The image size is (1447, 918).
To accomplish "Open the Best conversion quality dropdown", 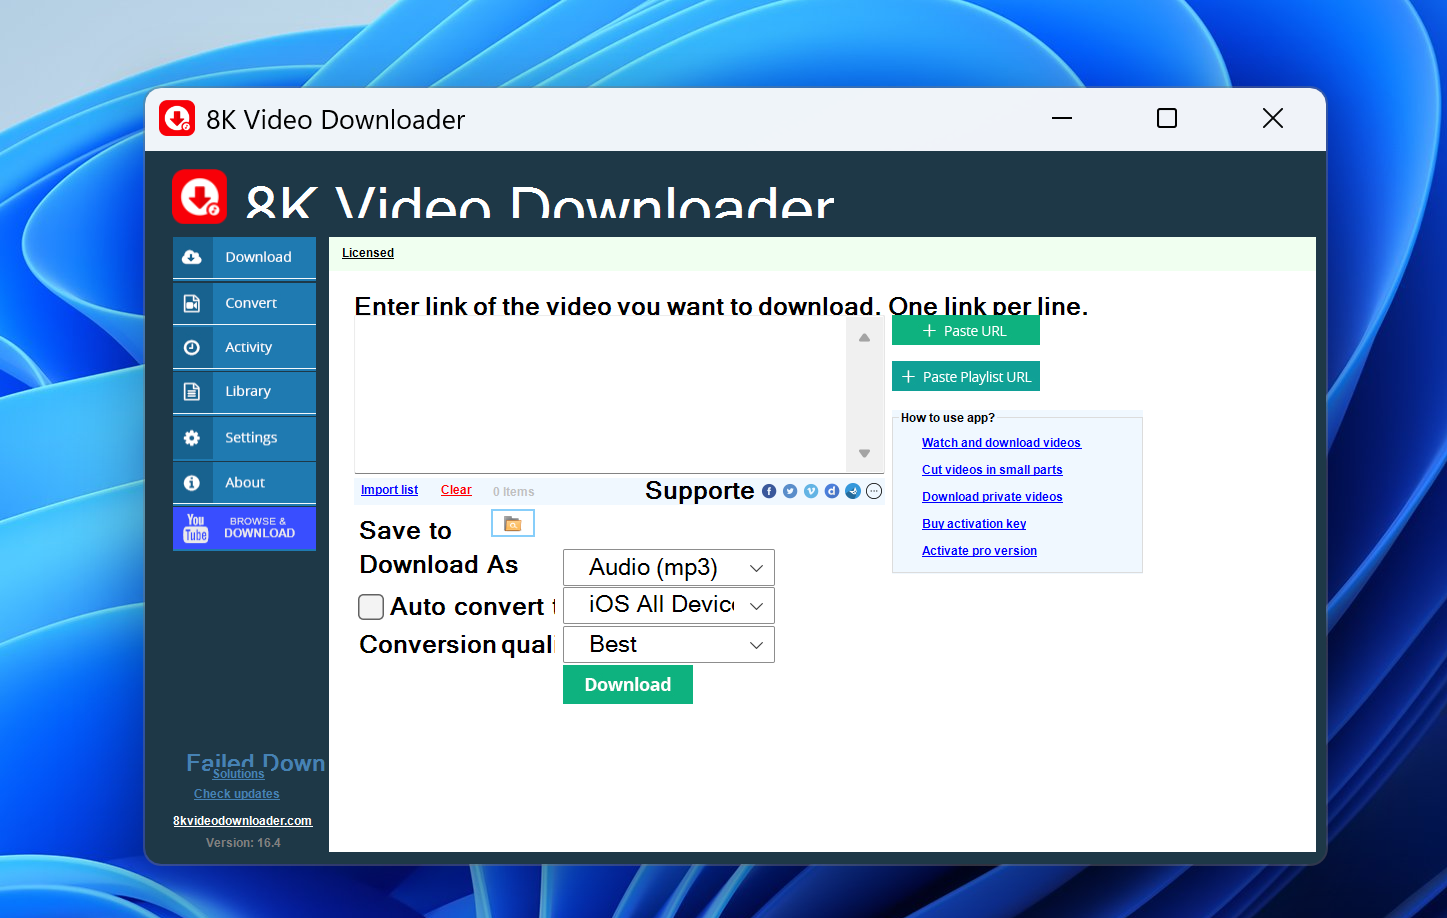I will point(669,644).
